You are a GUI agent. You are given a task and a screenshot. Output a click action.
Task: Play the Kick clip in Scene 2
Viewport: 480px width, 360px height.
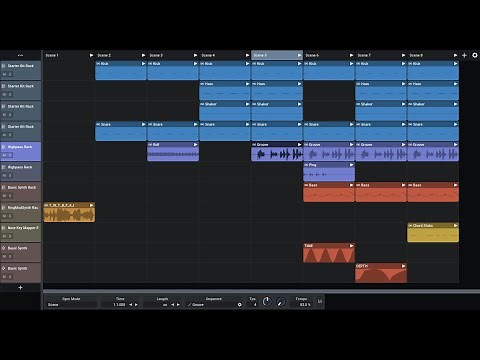pyautogui.click(x=143, y=64)
